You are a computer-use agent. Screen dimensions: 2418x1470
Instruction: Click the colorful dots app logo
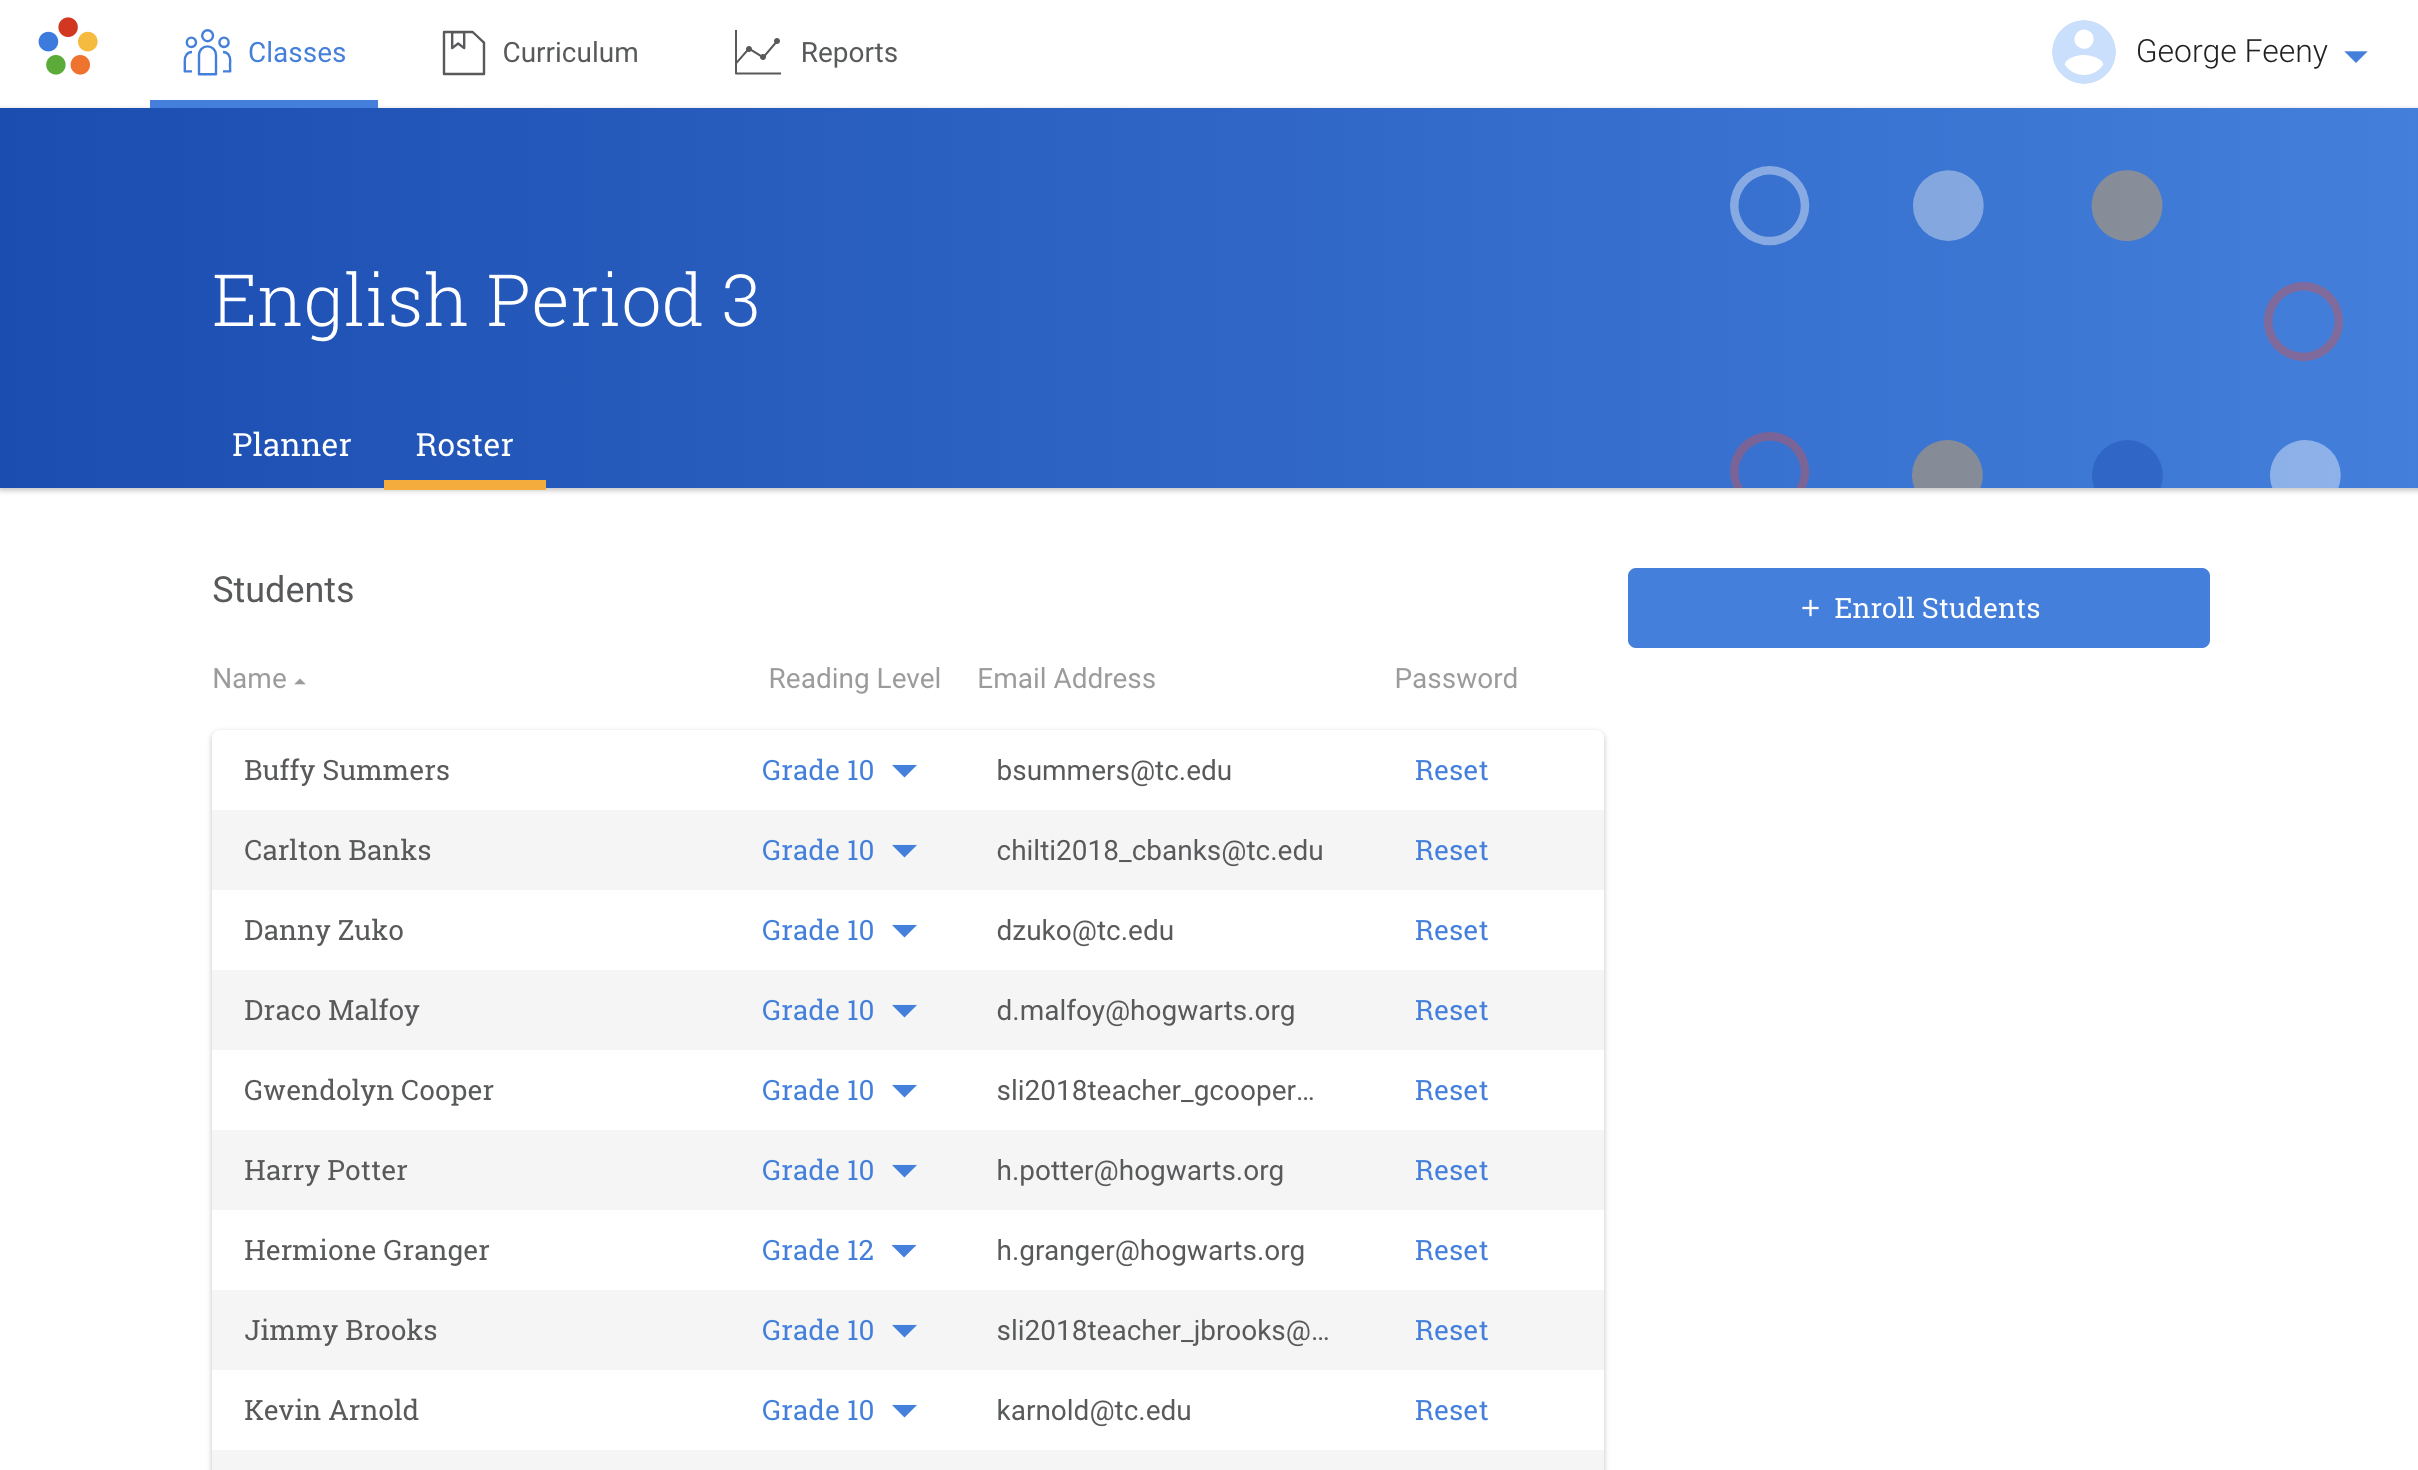coord(68,46)
